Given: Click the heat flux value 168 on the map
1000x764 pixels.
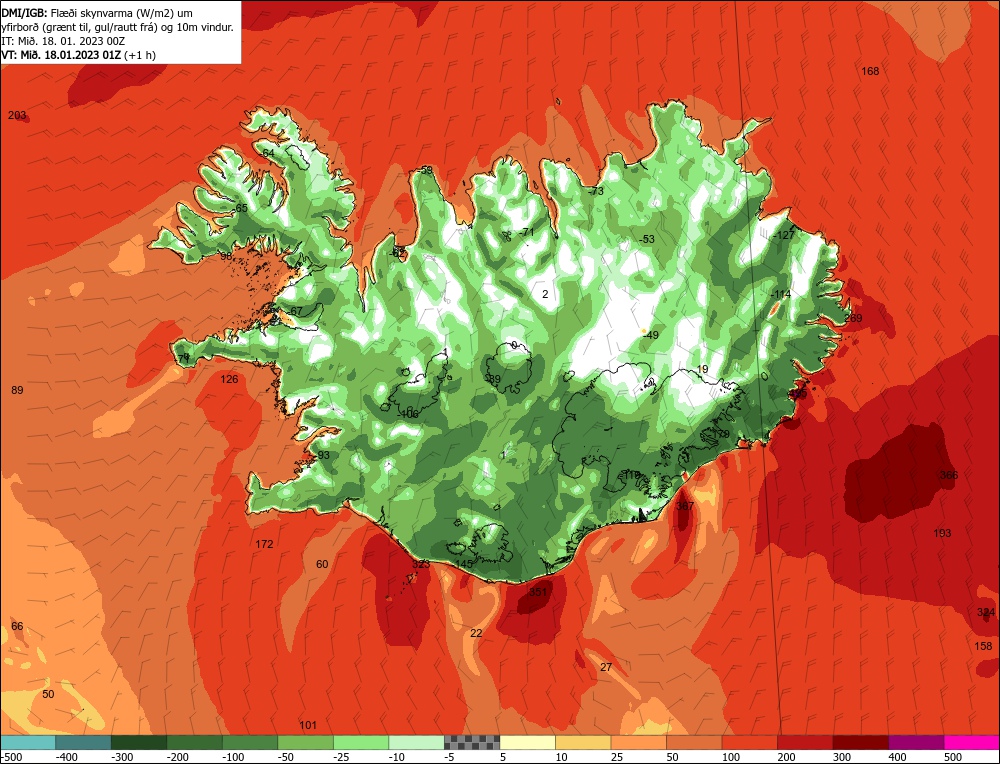Looking at the screenshot, I should tap(870, 71).
